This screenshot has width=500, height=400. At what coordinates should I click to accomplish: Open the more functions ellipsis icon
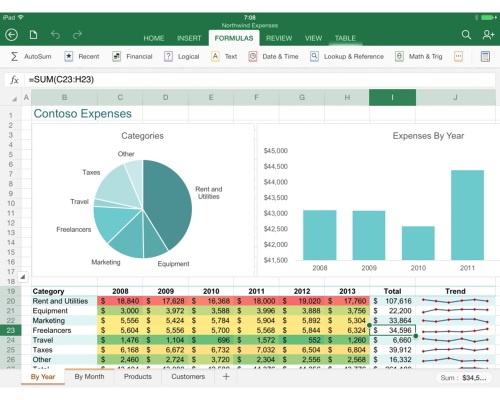[459, 56]
